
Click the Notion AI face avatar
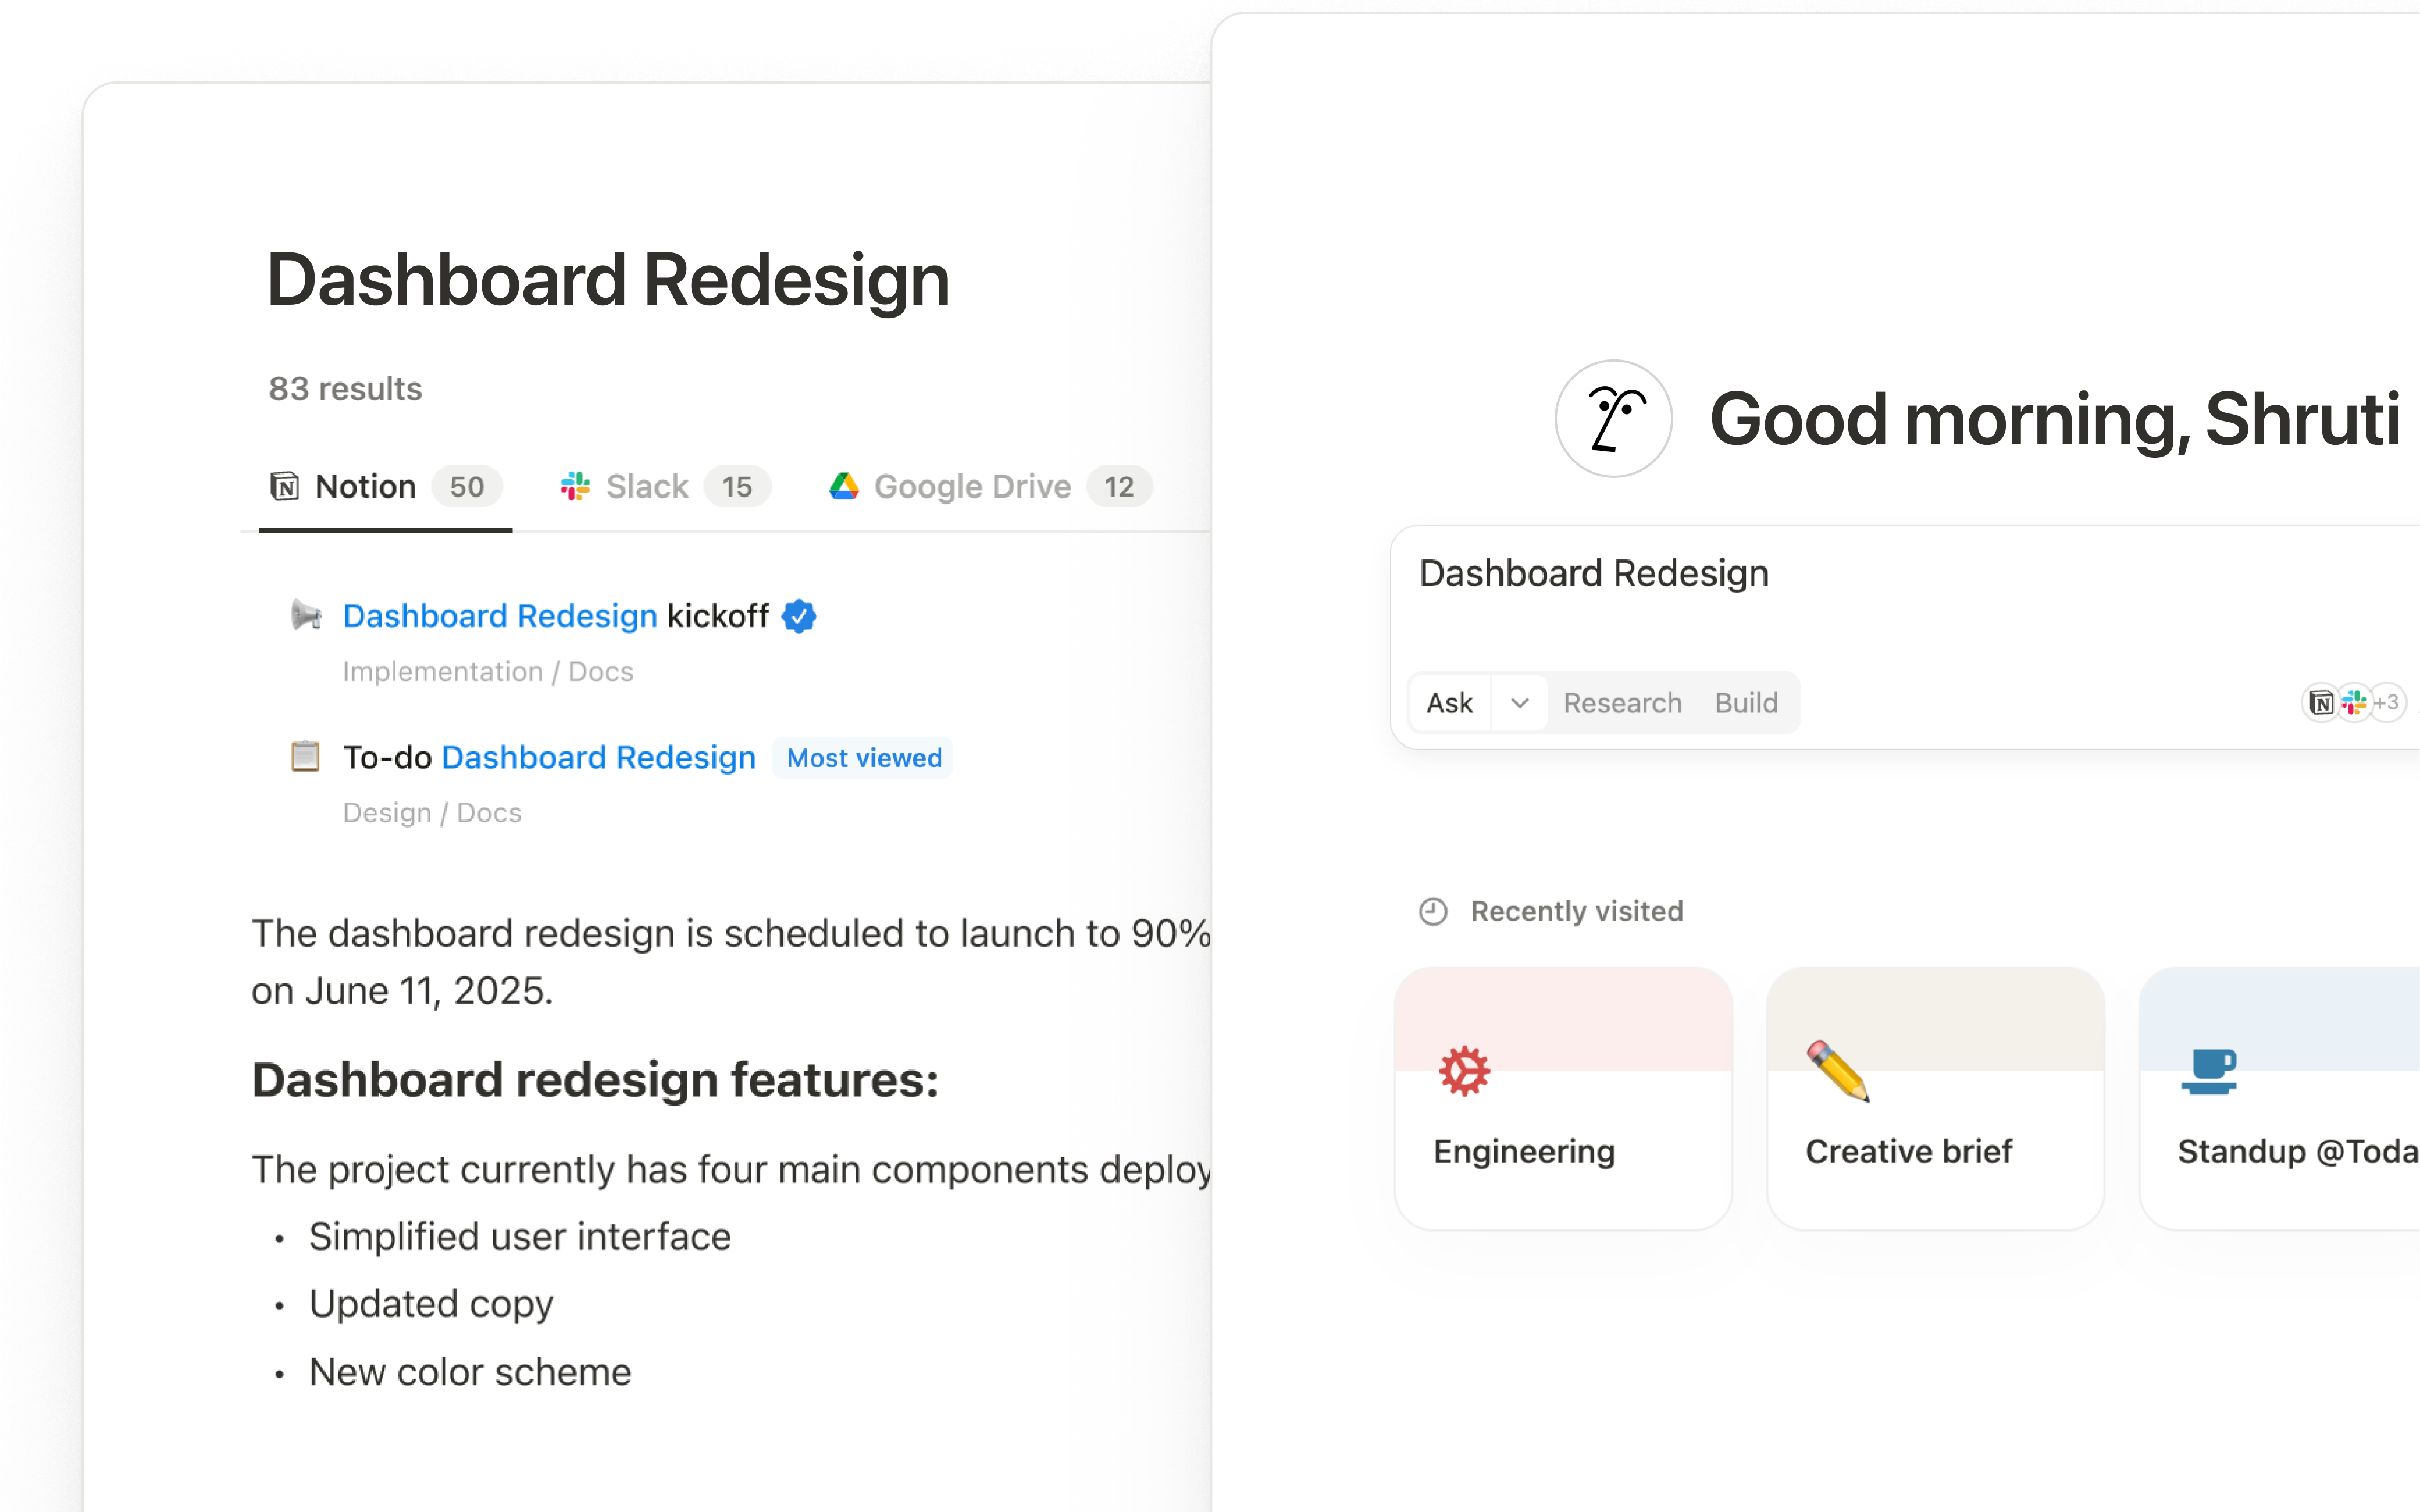click(1613, 418)
